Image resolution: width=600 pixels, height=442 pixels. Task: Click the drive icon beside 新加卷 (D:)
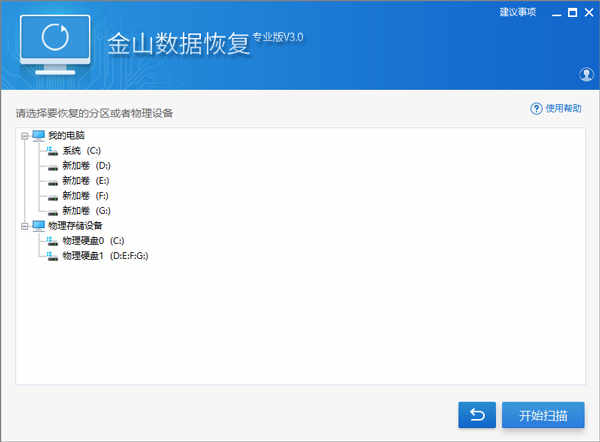tap(53, 167)
